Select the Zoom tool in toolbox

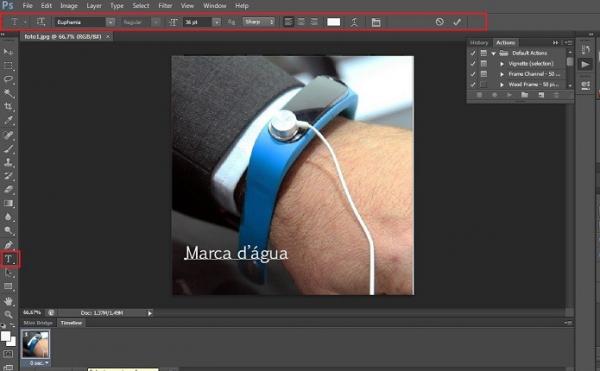click(x=8, y=314)
